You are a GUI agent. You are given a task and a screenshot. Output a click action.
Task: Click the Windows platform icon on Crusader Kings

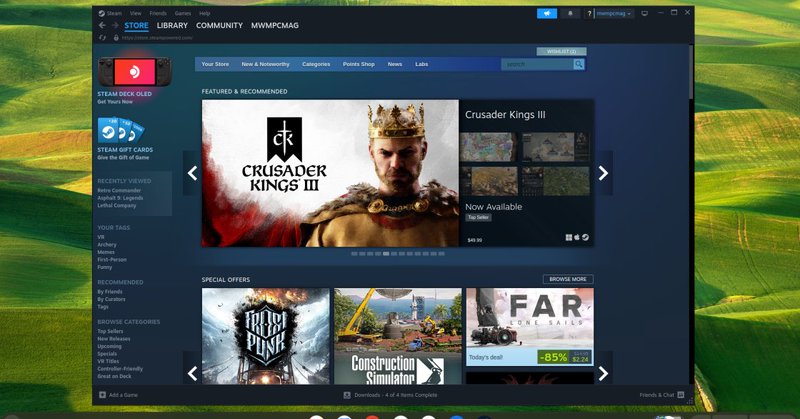[x=568, y=237]
